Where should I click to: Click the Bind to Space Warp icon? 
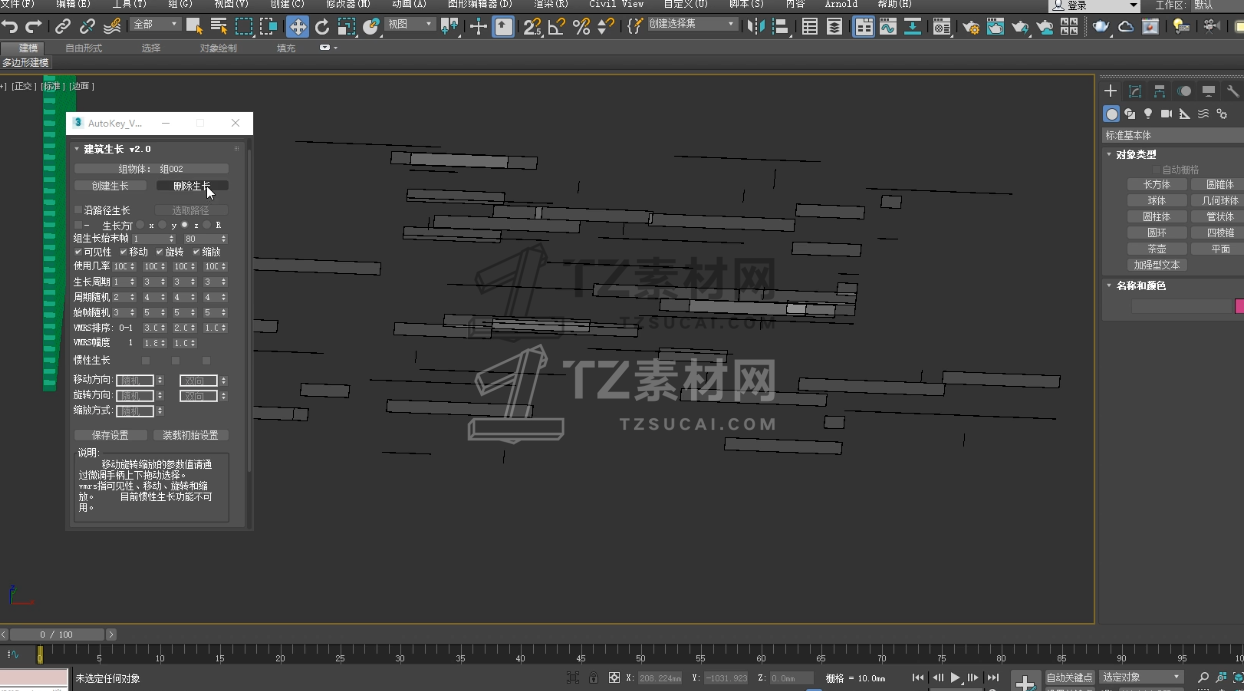112,26
